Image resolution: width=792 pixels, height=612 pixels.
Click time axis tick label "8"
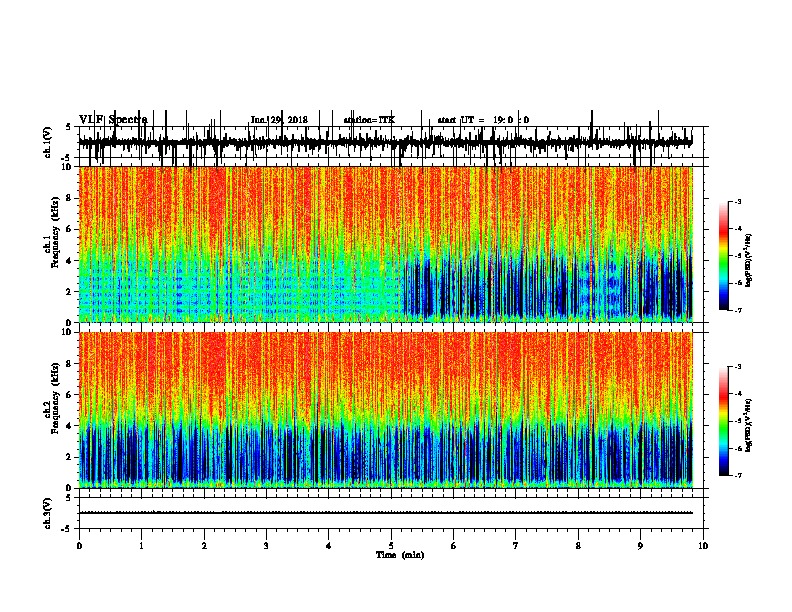point(578,546)
